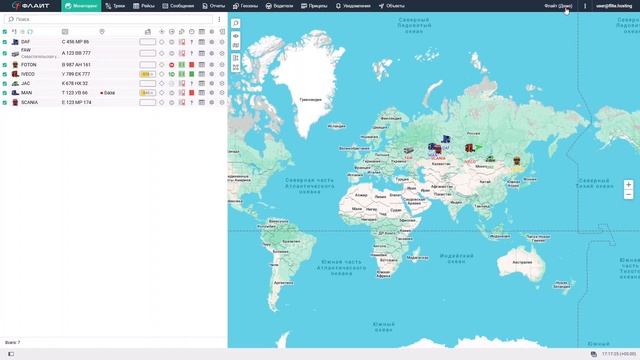640x360 pixels.
Task: Open the kebab menu in the top bar
Action: tap(585, 6)
